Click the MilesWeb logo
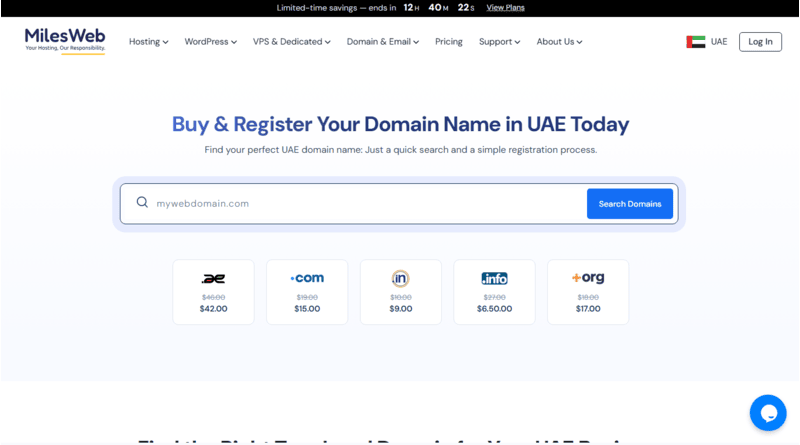 pos(65,41)
